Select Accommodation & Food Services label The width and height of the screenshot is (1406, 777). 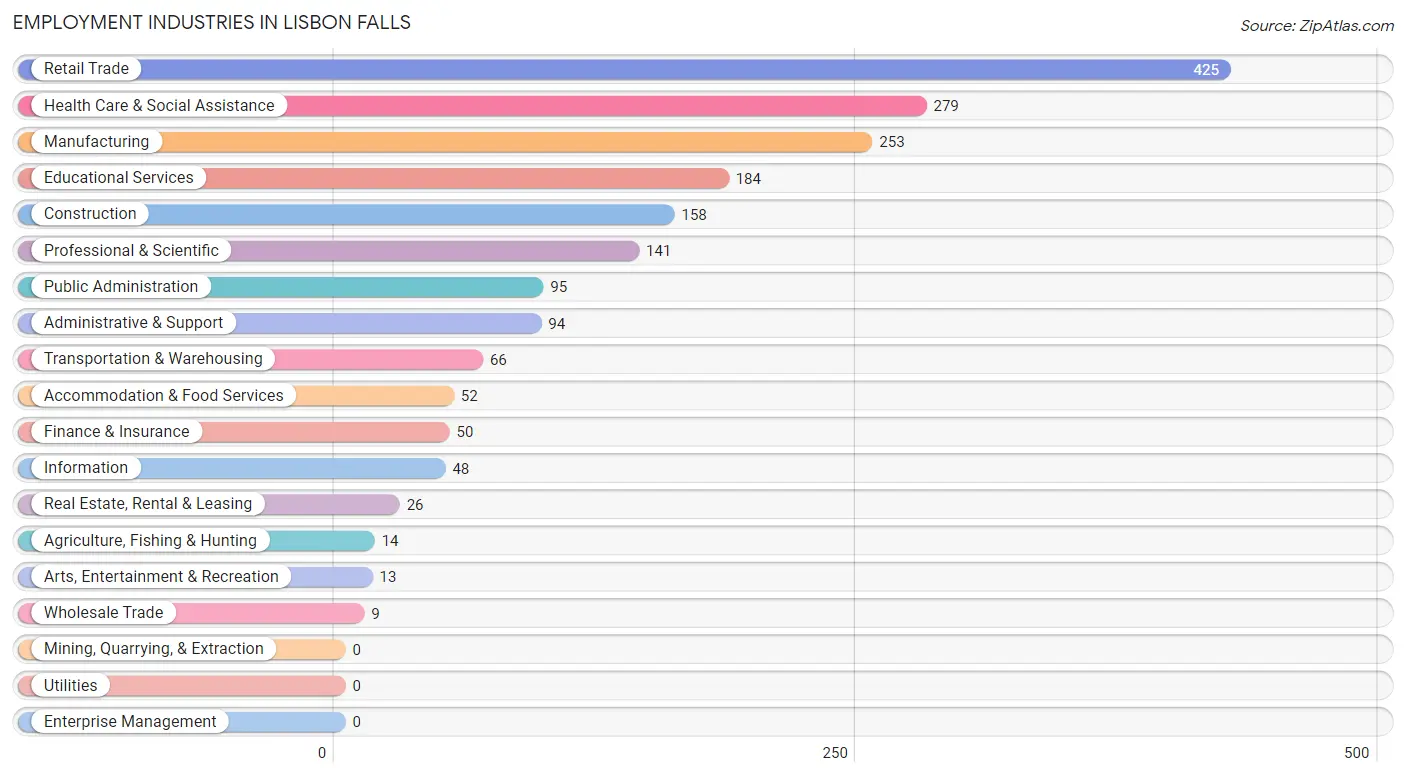pos(164,395)
